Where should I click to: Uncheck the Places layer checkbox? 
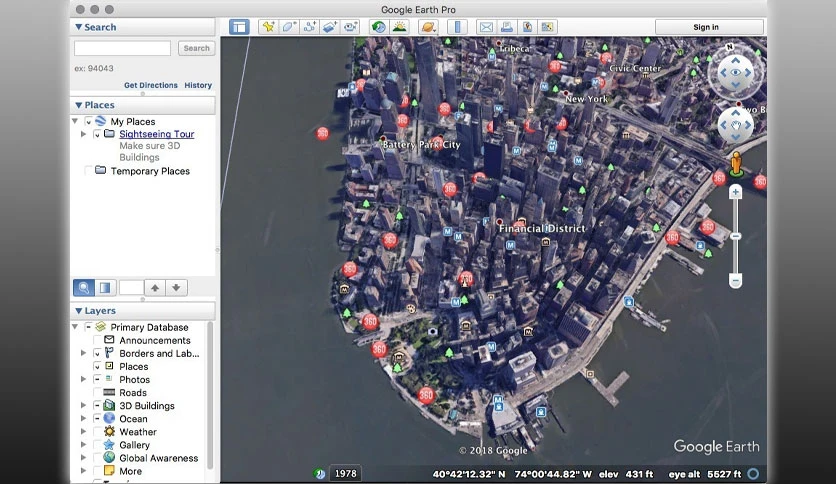click(x=97, y=366)
